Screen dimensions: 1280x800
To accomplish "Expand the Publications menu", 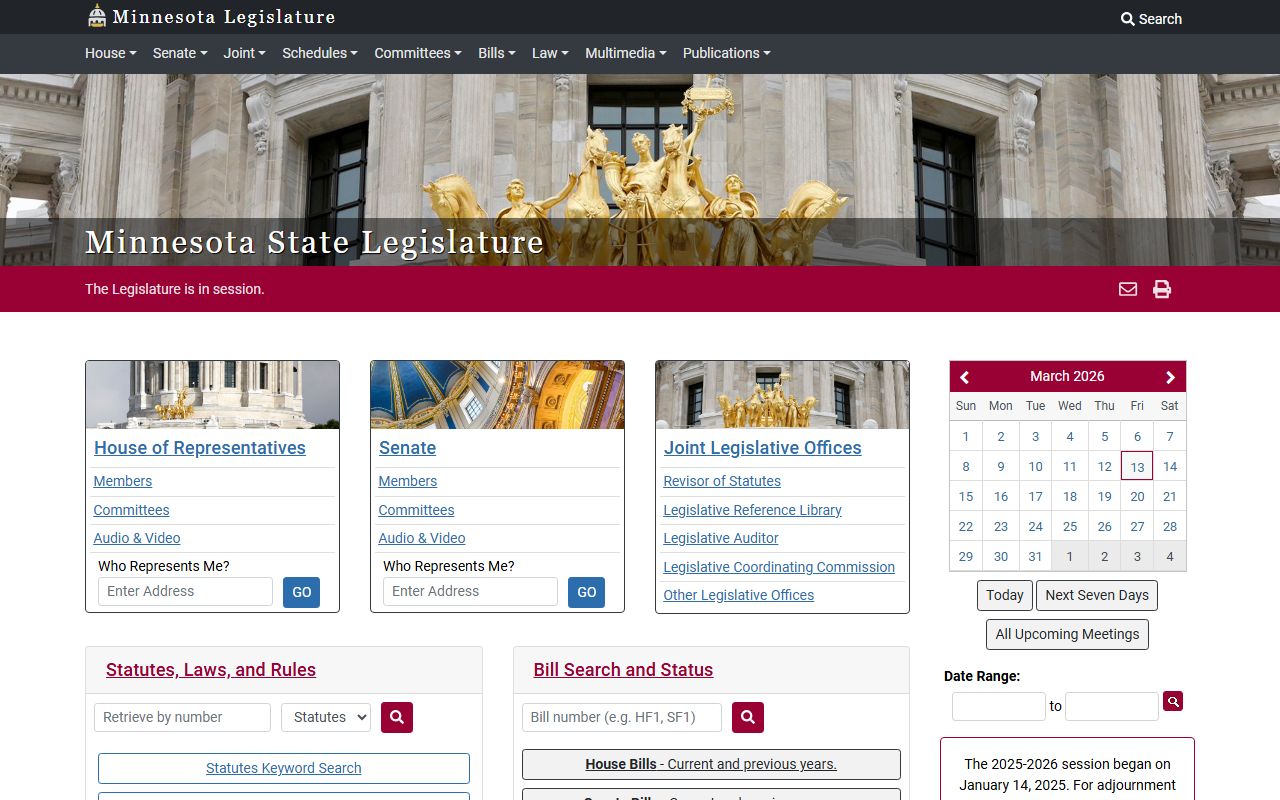I will pyautogui.click(x=727, y=53).
